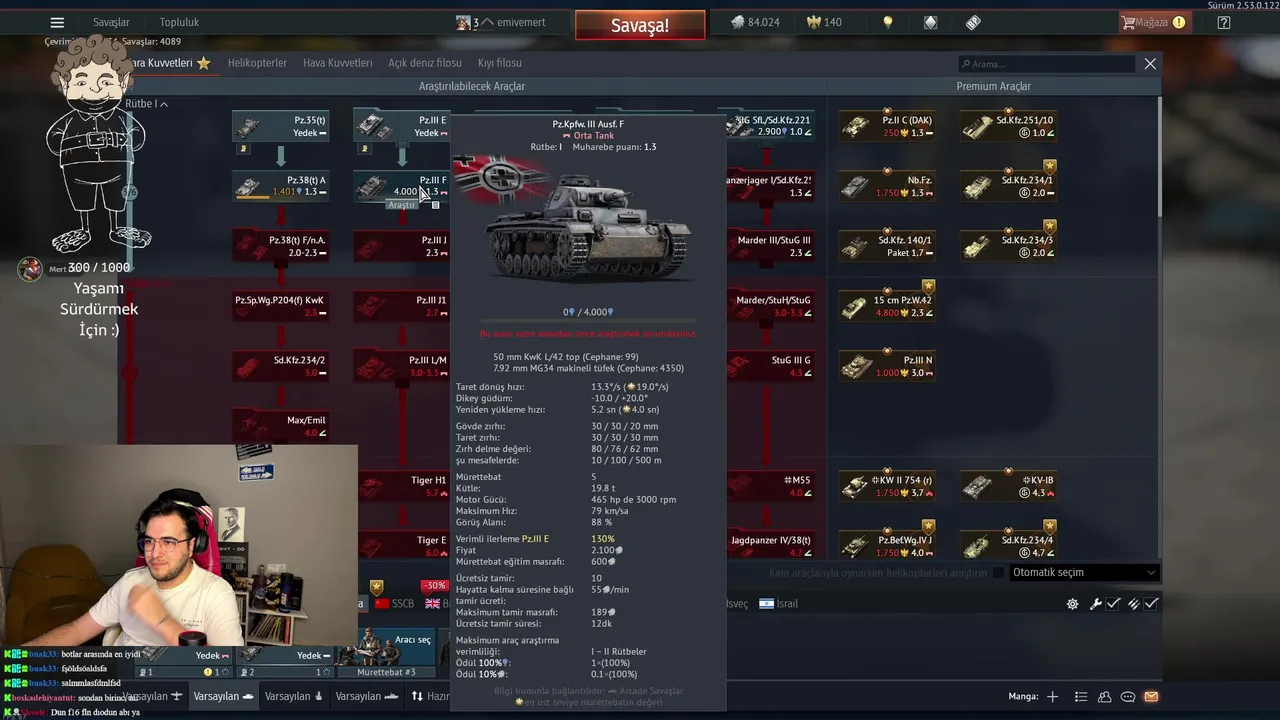
Task: Collapse the Rütbe I section
Action: tap(147, 104)
